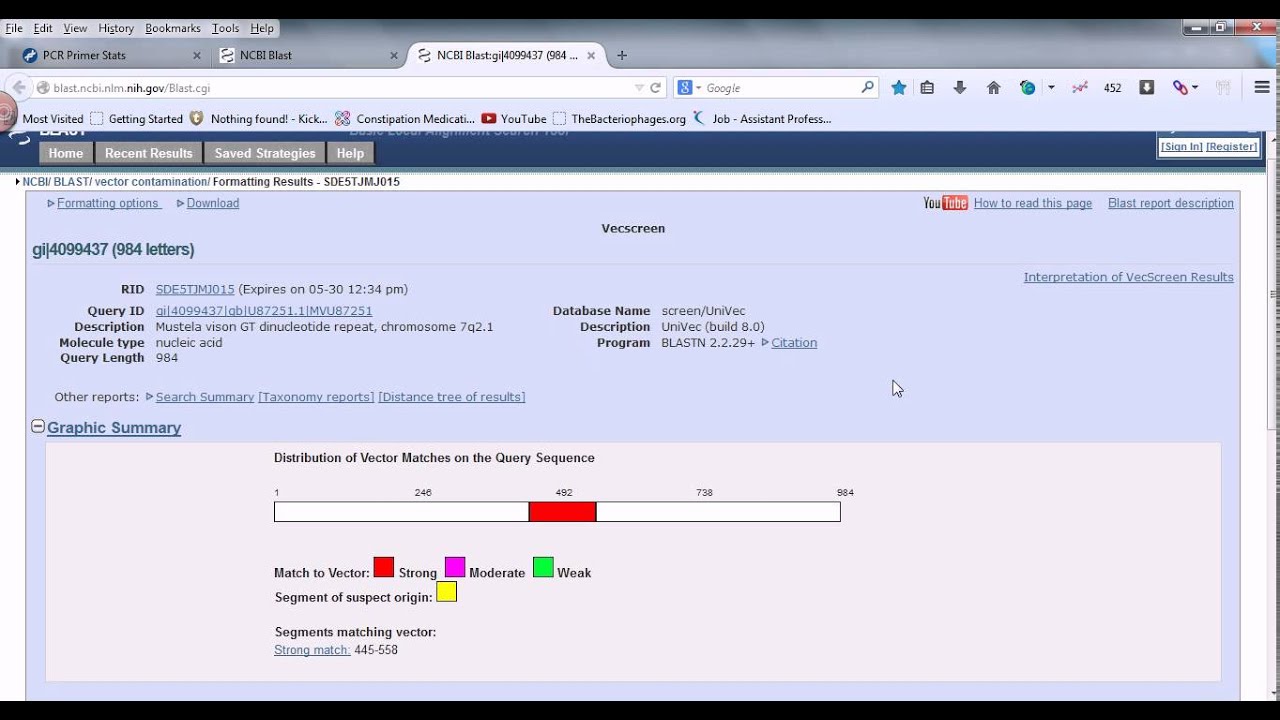The width and height of the screenshot is (1280, 720).
Task: Open the Tools menu
Action: point(225,27)
